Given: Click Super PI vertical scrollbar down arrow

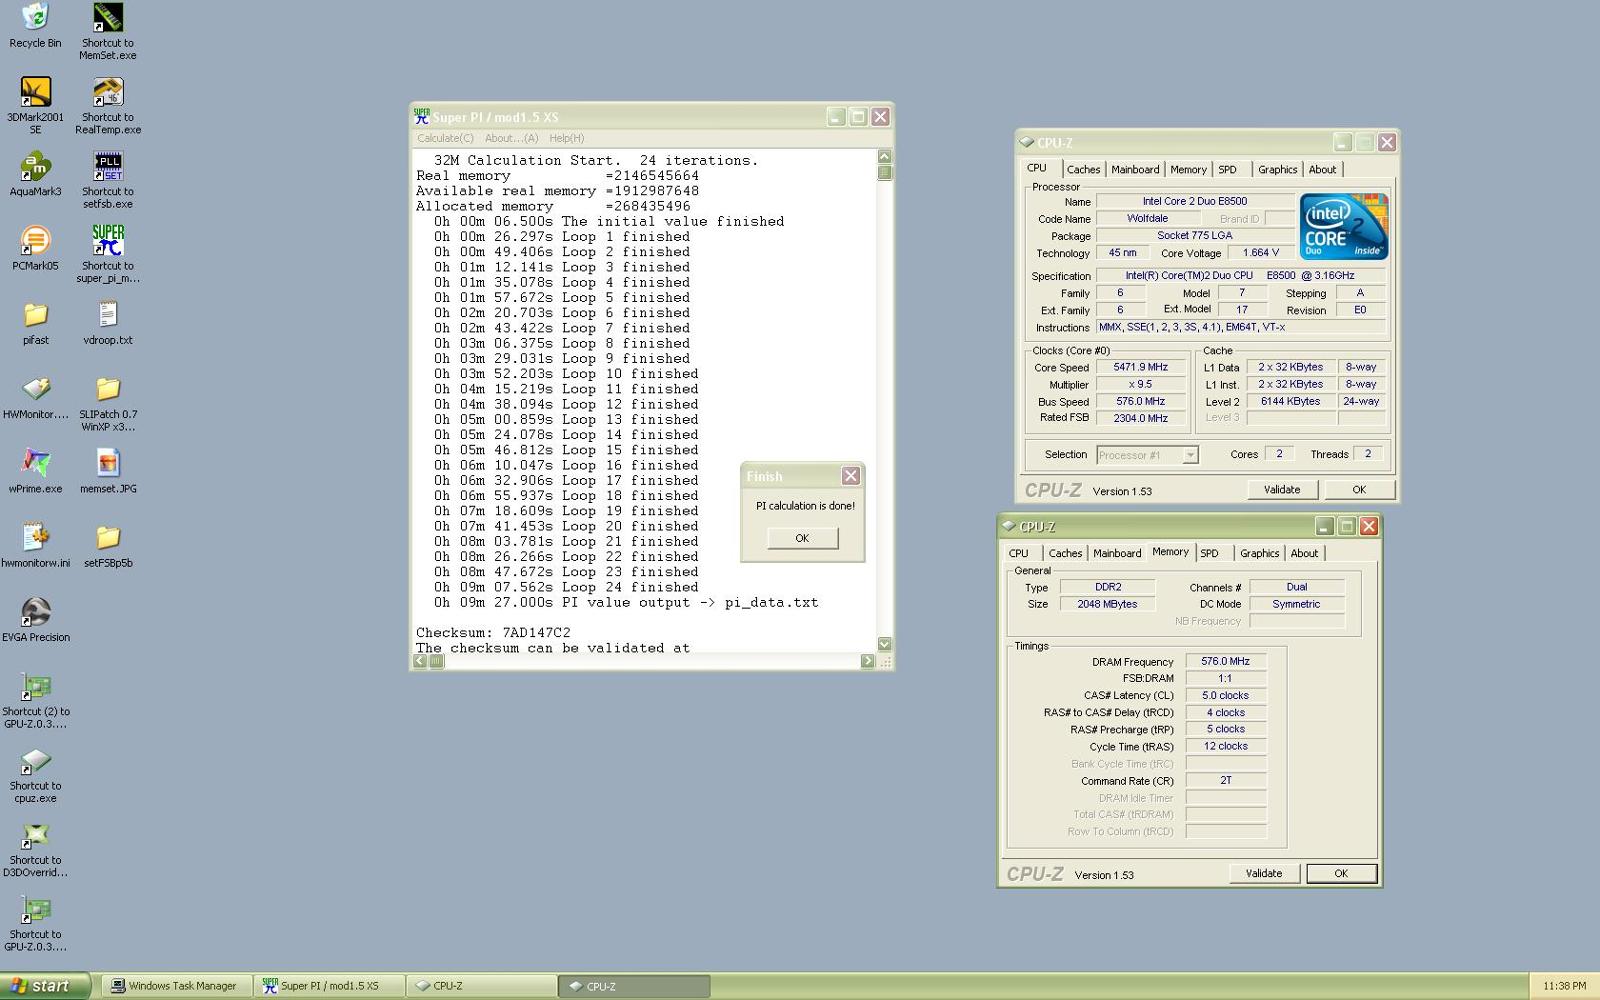Looking at the screenshot, I should tap(884, 644).
